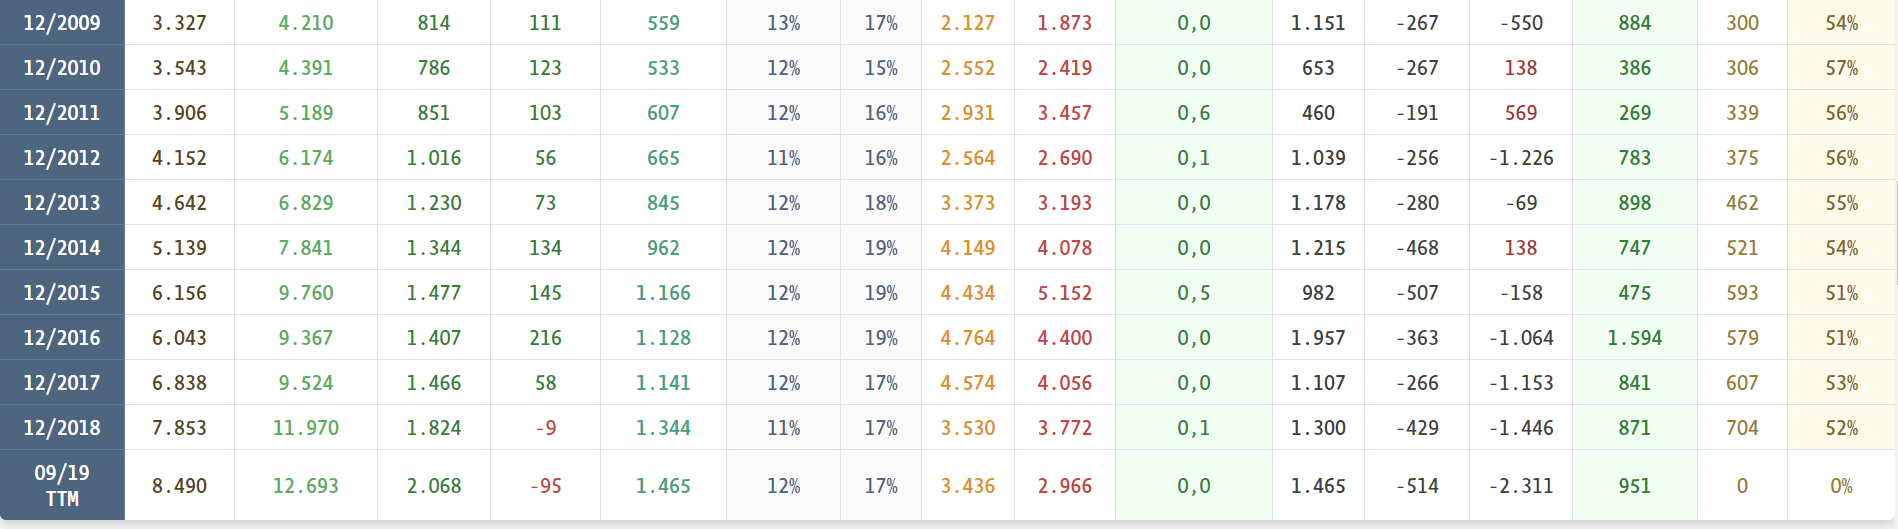Image resolution: width=1898 pixels, height=529 pixels.
Task: Click the -2.311 cell in TTM row
Action: click(1521, 486)
